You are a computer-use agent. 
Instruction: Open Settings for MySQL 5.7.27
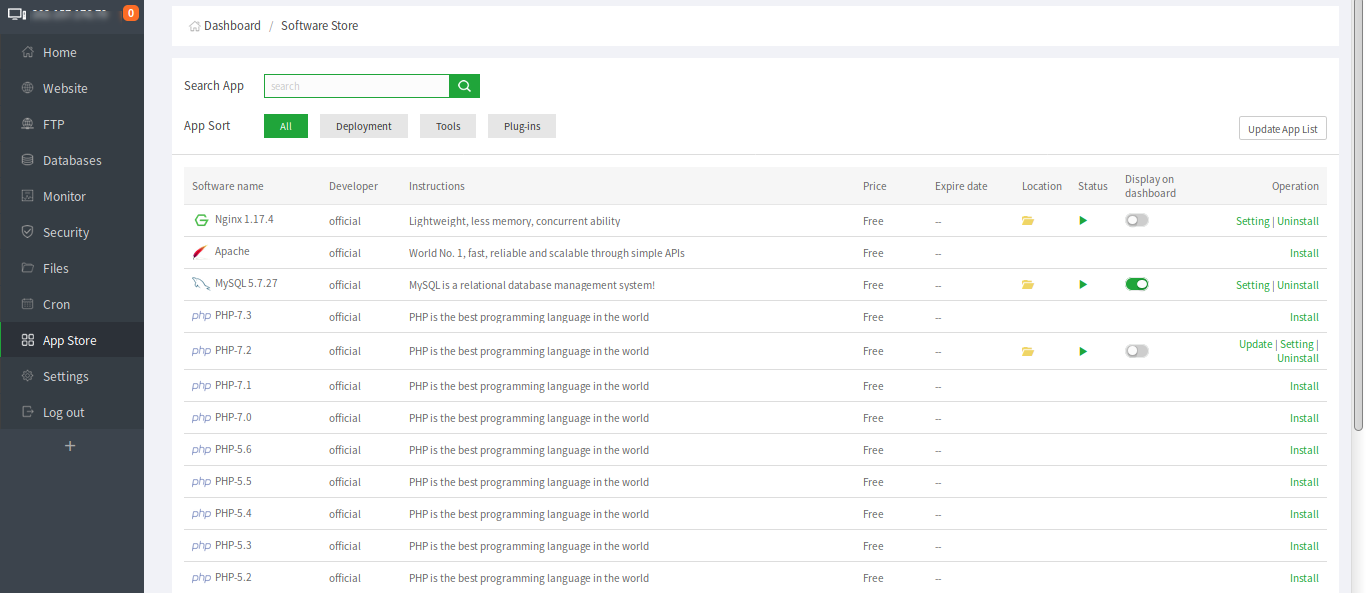pyautogui.click(x=1252, y=284)
